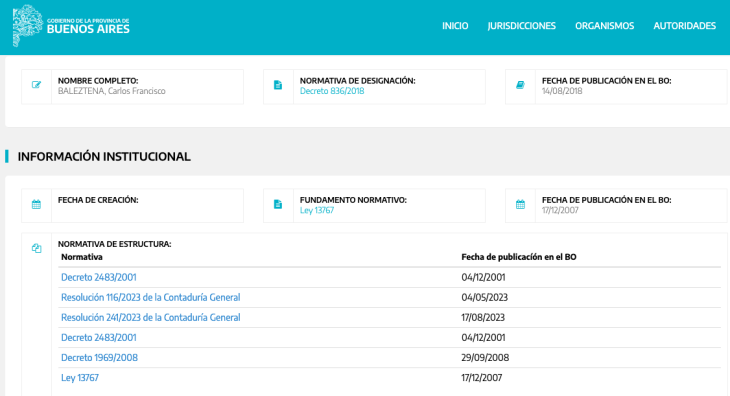Open Resolución 241/2023 de la Contaduría General
Screen dimensions: 730x396
pos(150,317)
